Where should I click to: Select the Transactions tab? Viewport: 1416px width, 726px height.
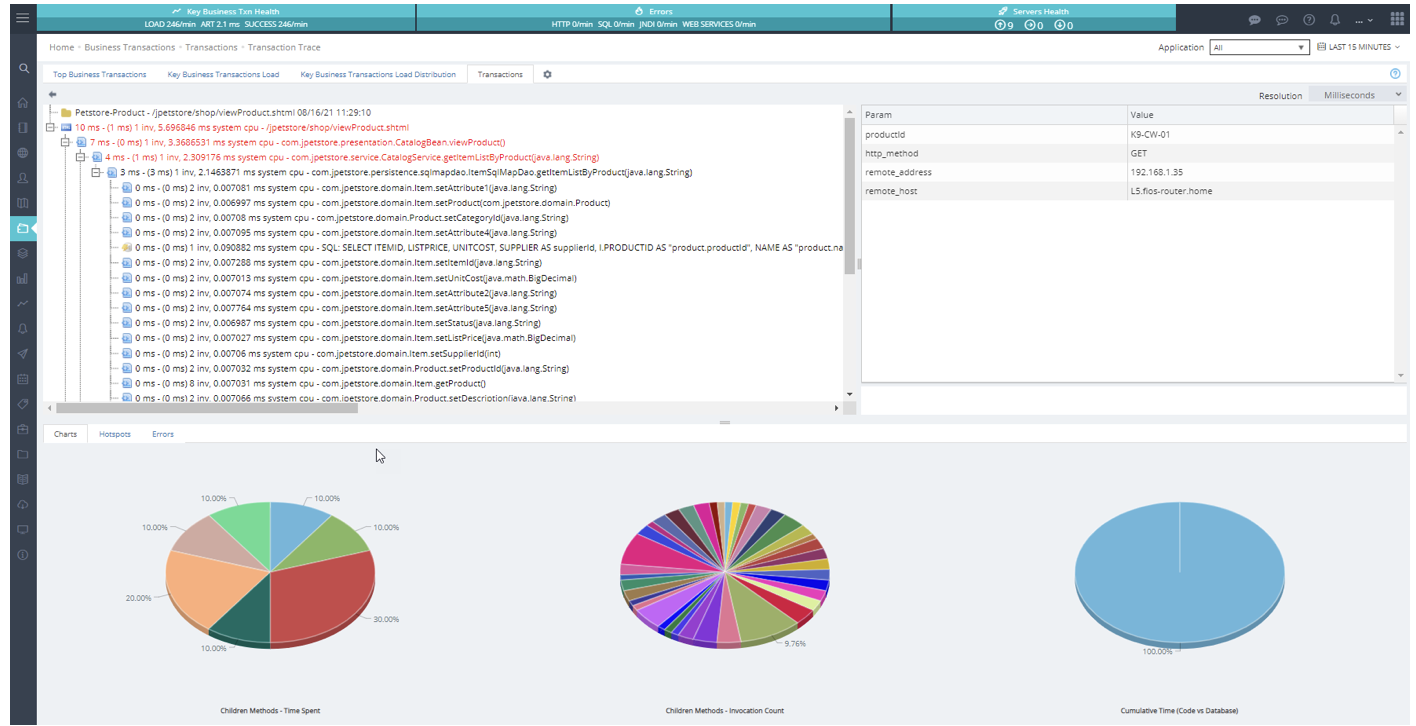(500, 74)
